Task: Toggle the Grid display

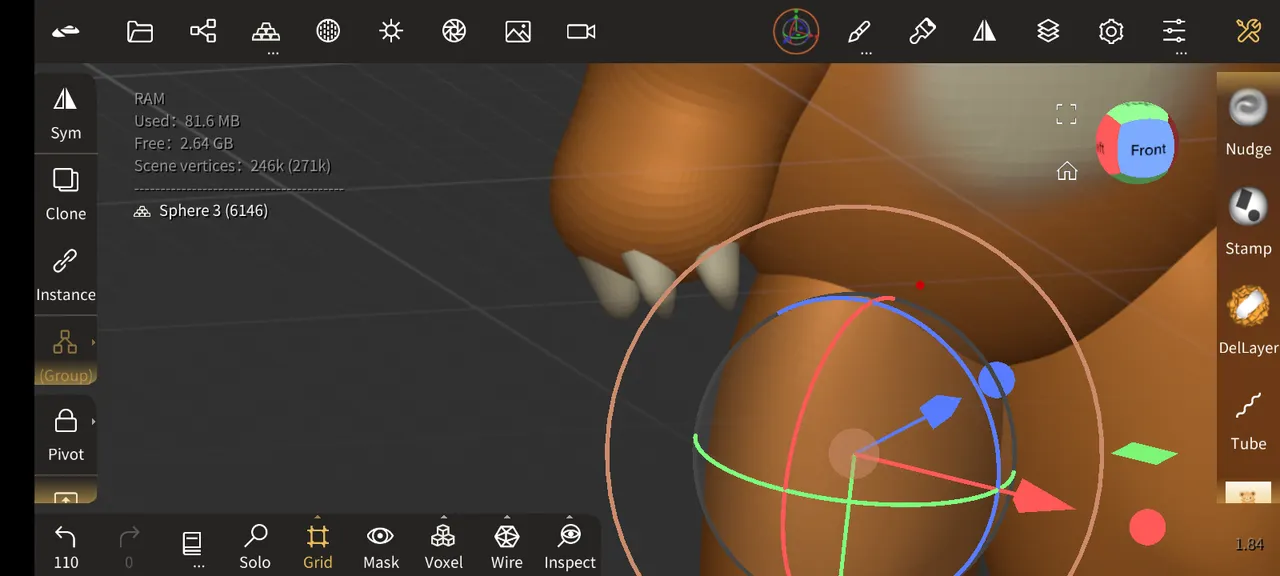Action: click(318, 547)
